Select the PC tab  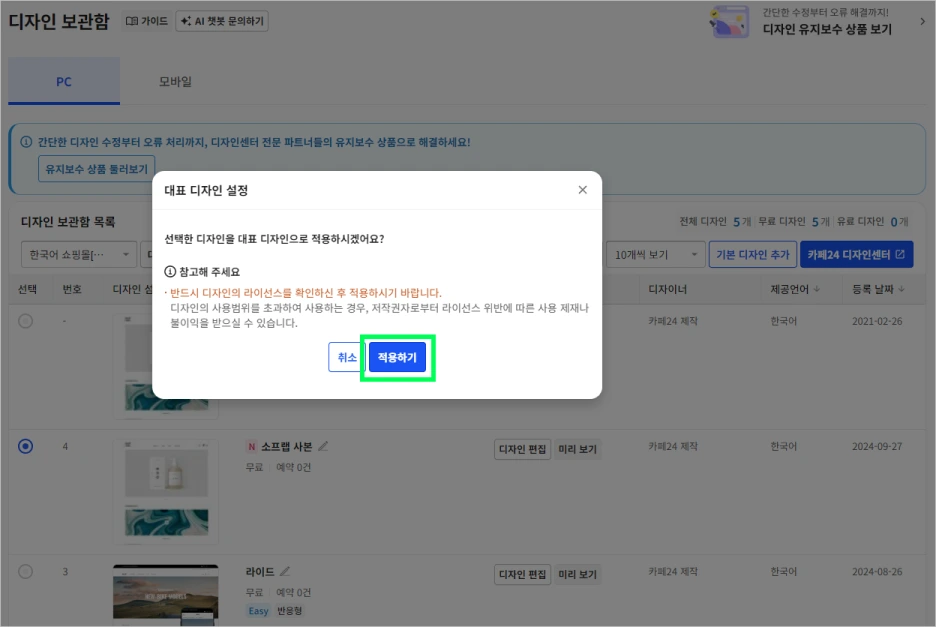pyautogui.click(x=63, y=82)
